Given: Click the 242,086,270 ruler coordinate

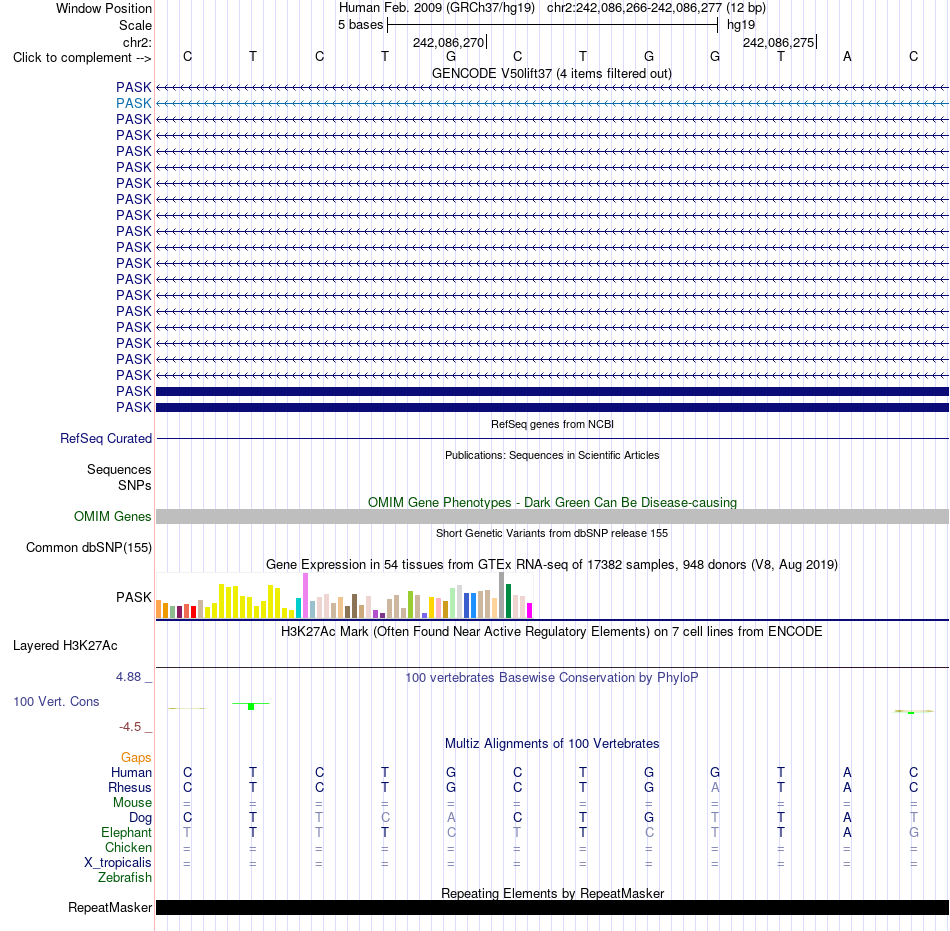Looking at the screenshot, I should tap(448, 42).
